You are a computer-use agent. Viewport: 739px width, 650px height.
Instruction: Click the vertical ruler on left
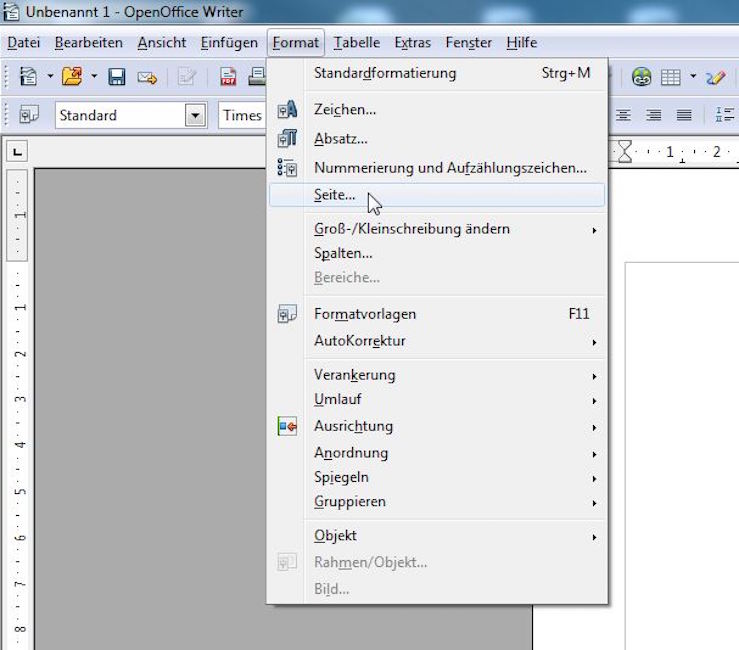(17, 409)
